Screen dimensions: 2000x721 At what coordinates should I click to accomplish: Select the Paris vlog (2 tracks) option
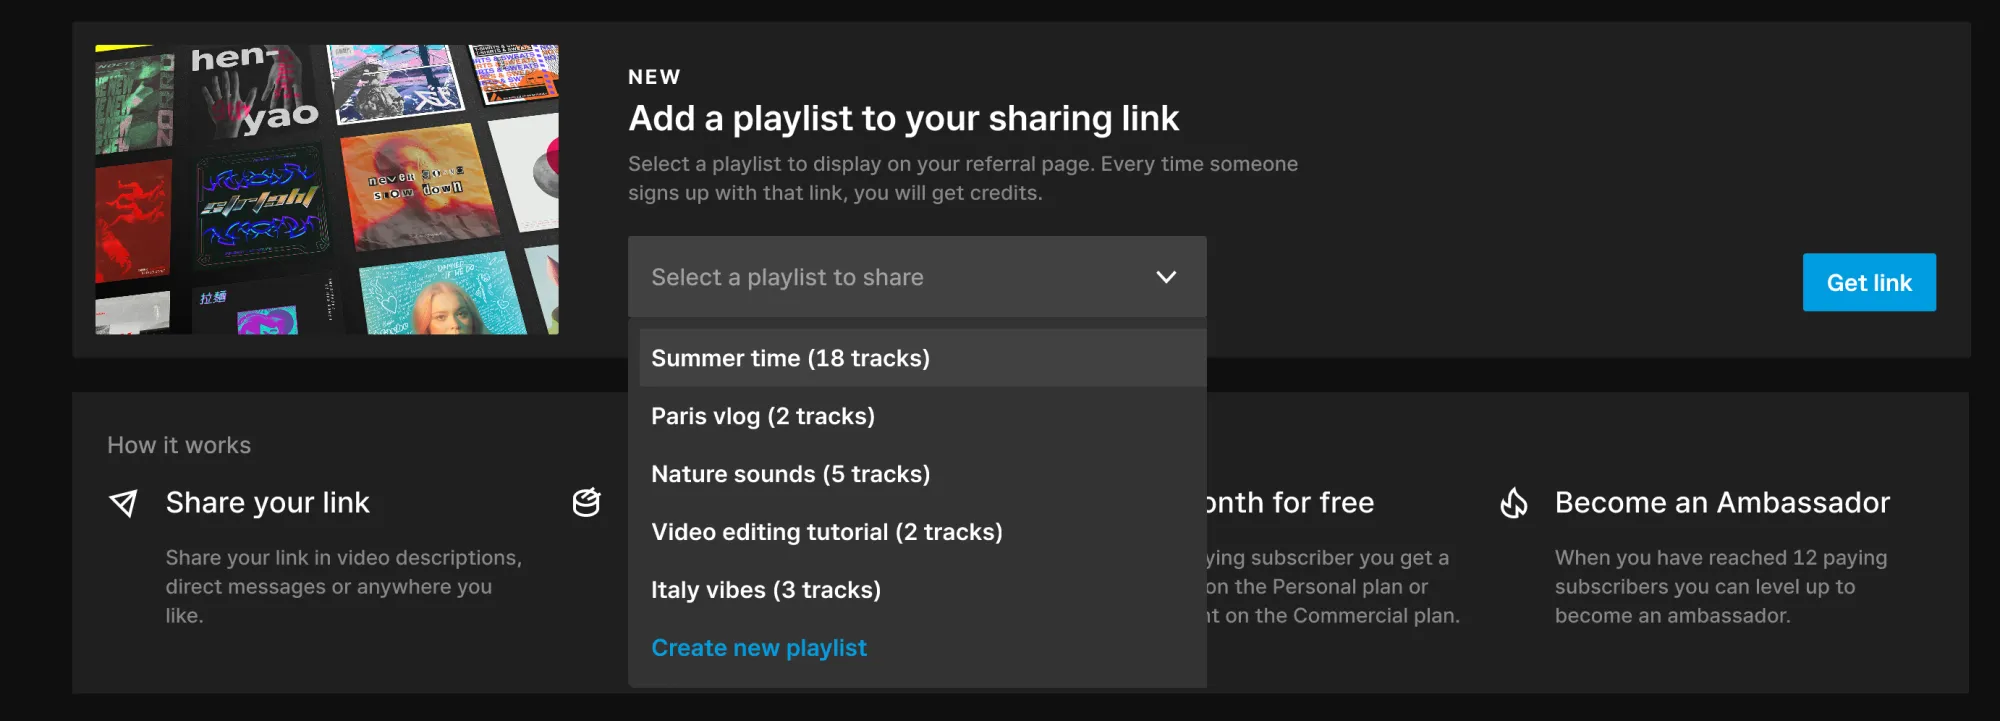(763, 416)
